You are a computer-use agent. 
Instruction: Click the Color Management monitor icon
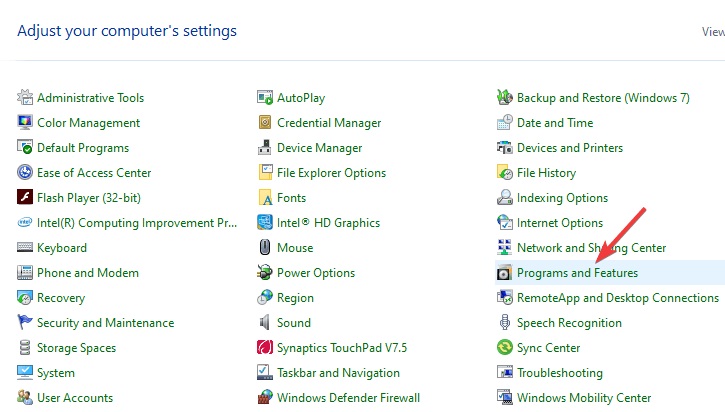25,123
